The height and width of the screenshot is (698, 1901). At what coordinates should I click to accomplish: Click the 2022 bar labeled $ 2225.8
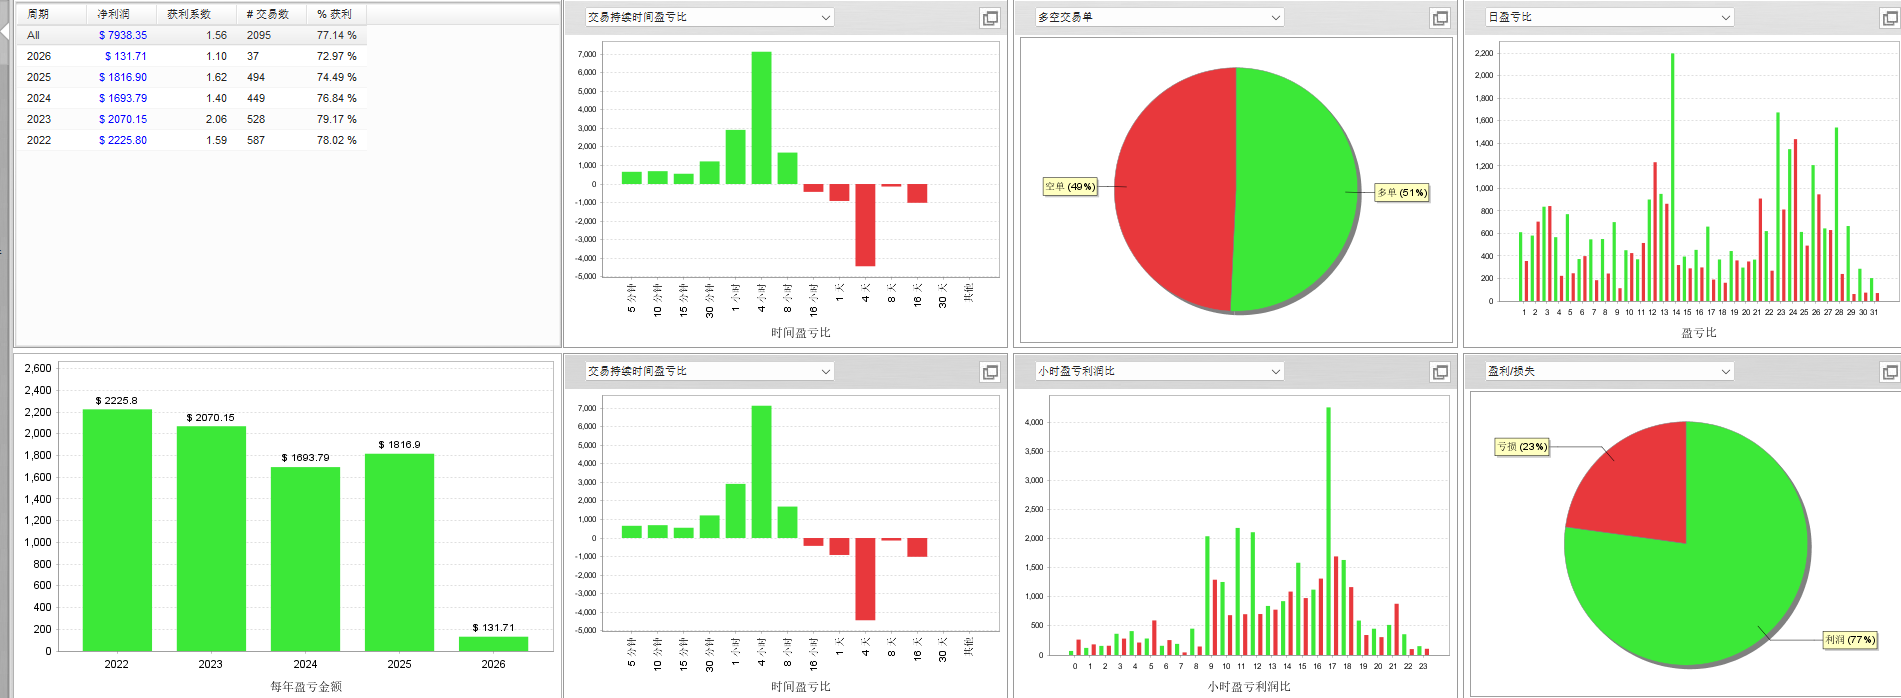tap(117, 530)
